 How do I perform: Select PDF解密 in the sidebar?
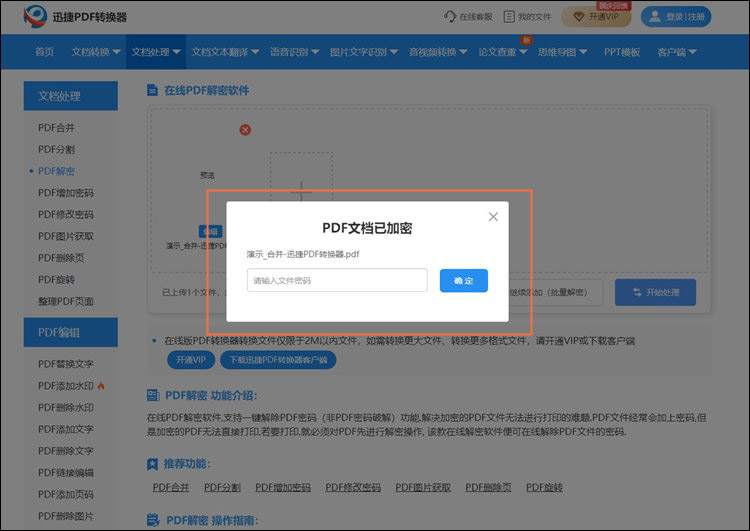[x=56, y=171]
